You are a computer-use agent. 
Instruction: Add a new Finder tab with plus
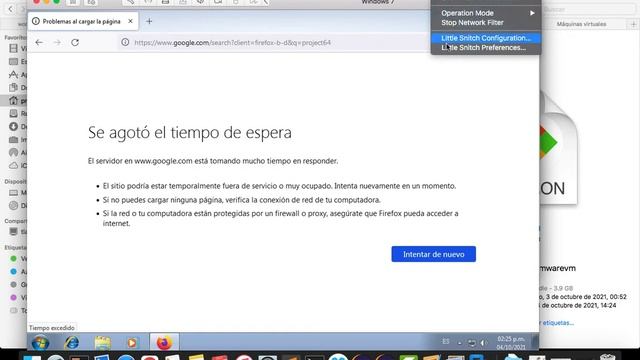(633, 24)
